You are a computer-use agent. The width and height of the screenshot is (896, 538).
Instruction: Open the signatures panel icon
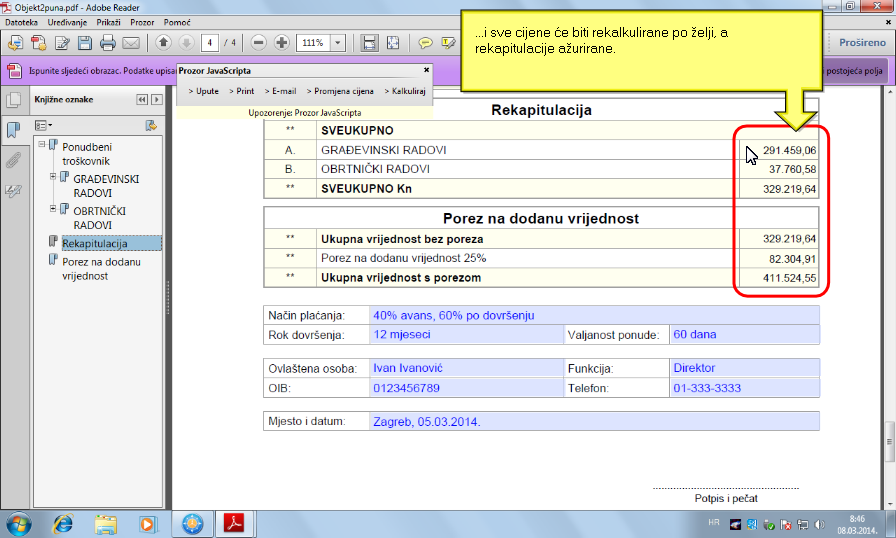14,191
